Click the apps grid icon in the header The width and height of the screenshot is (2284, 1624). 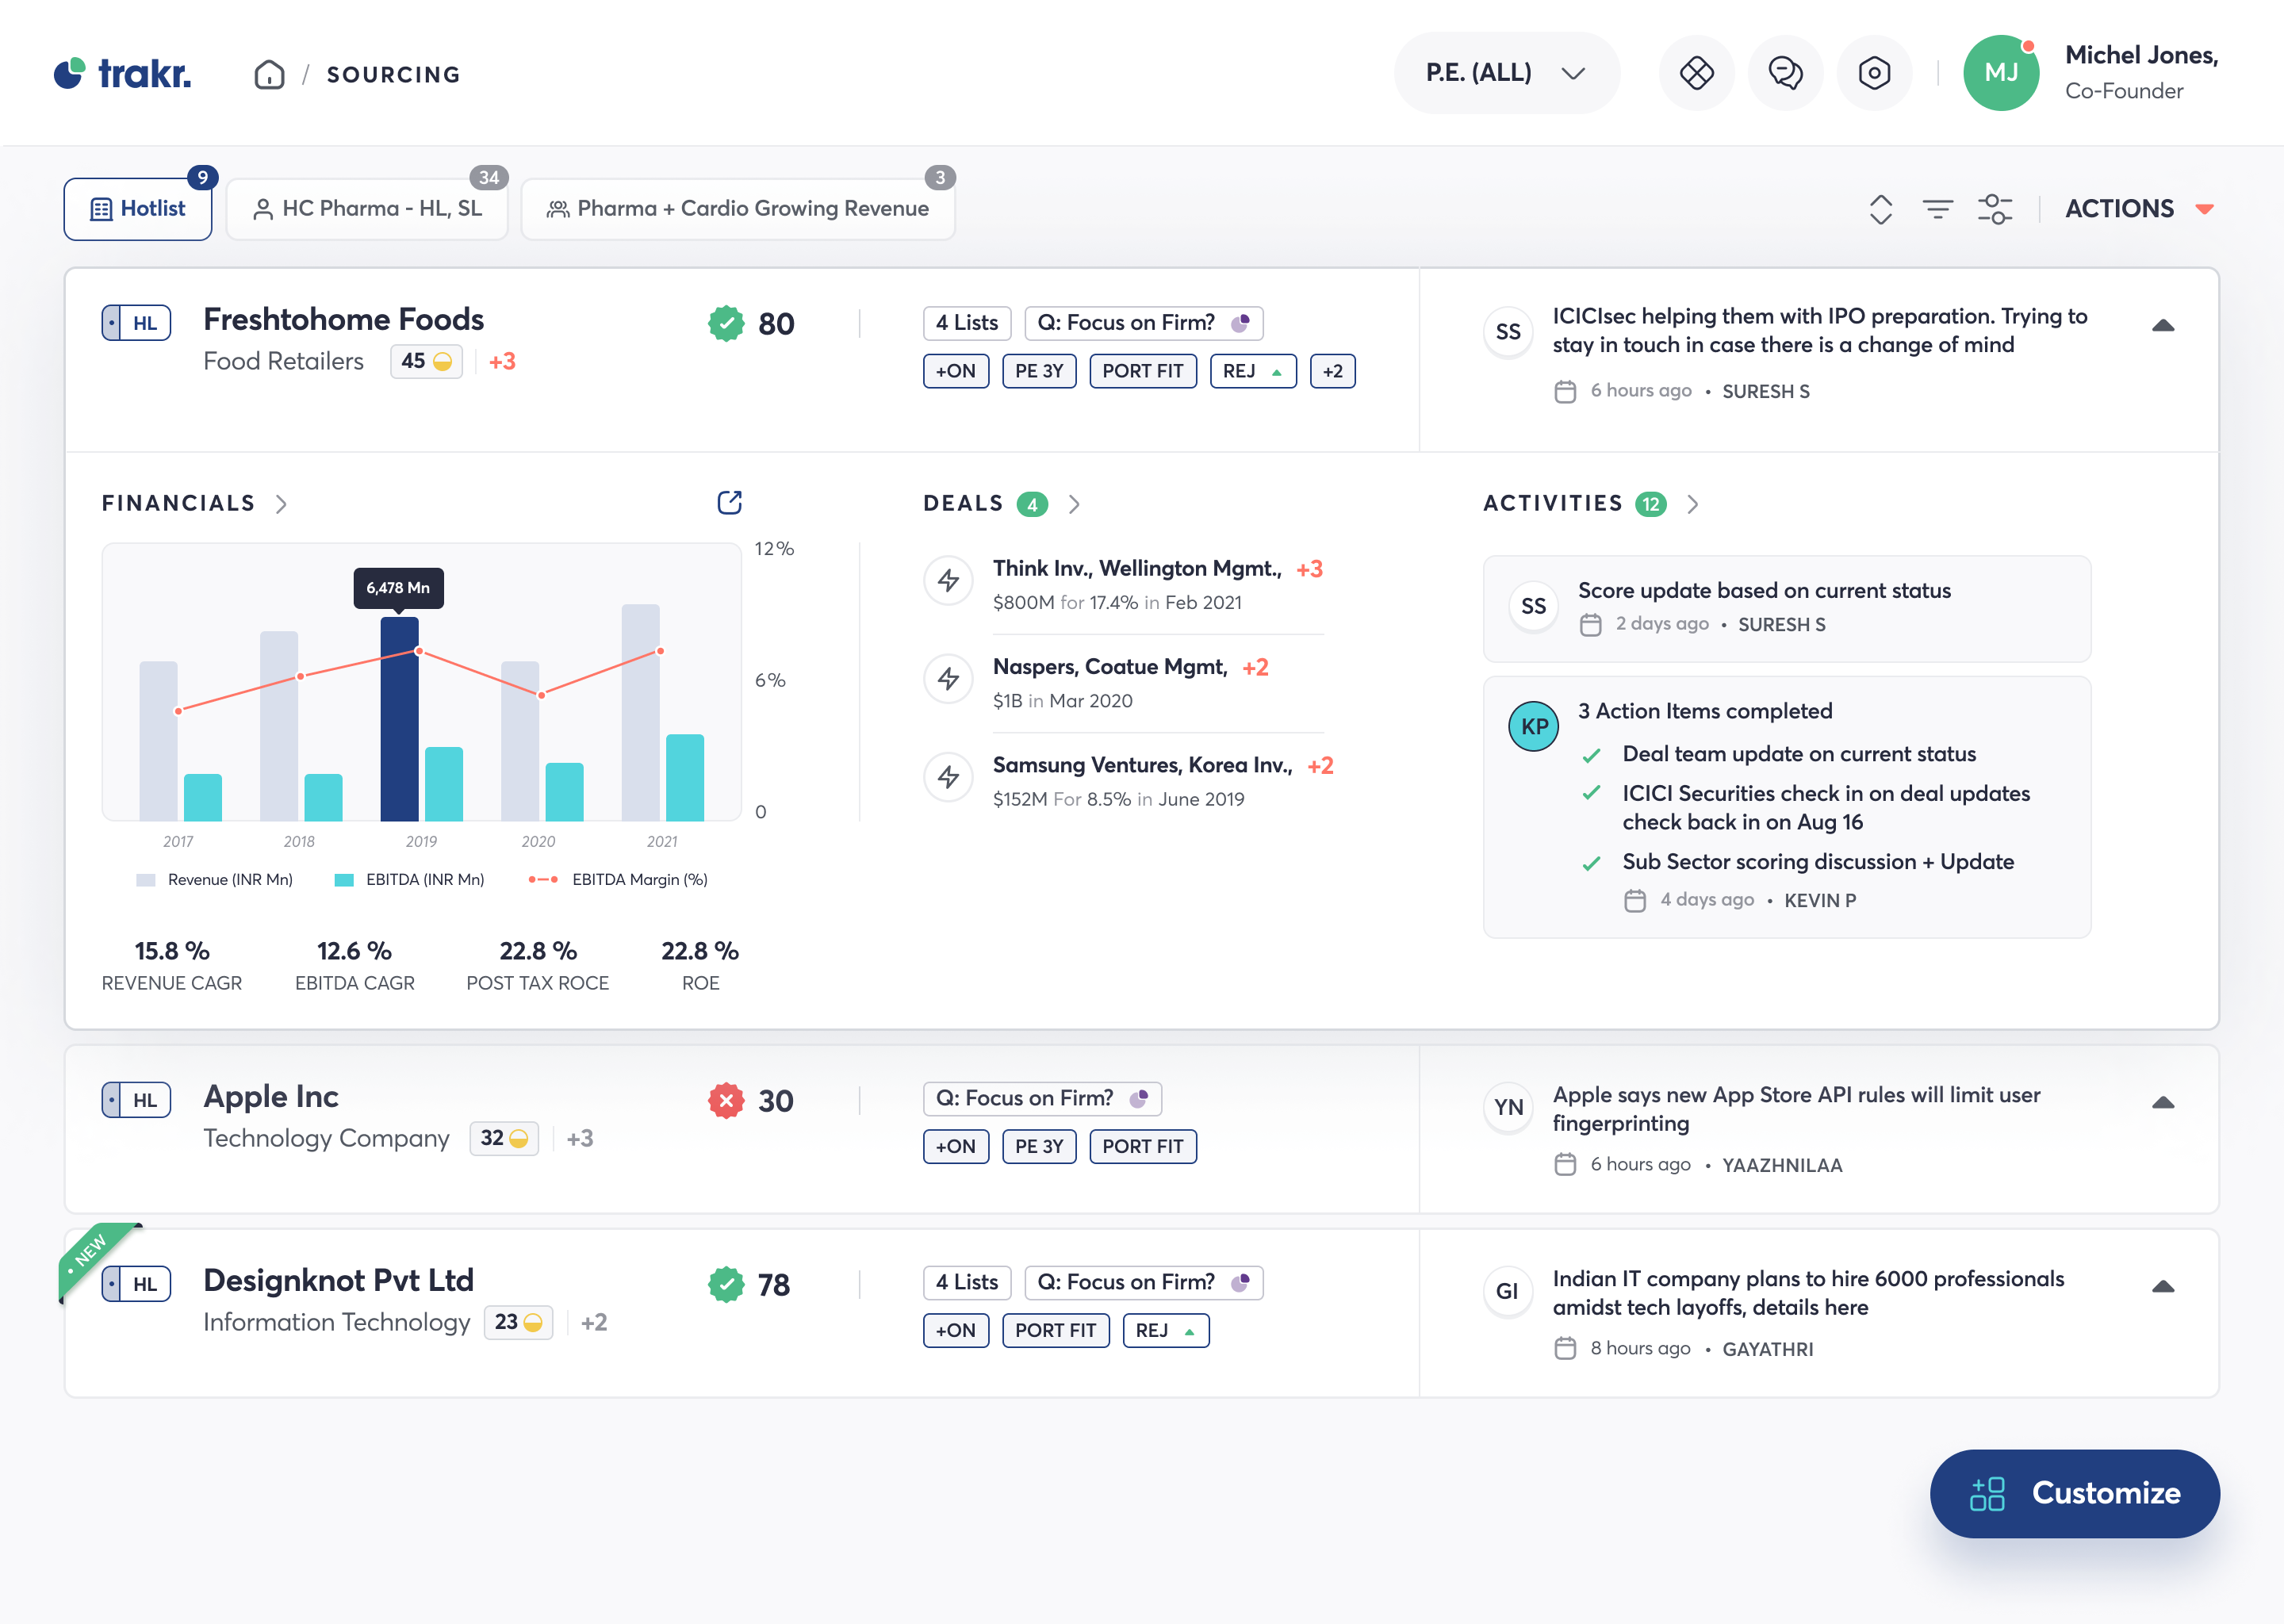pos(1697,72)
